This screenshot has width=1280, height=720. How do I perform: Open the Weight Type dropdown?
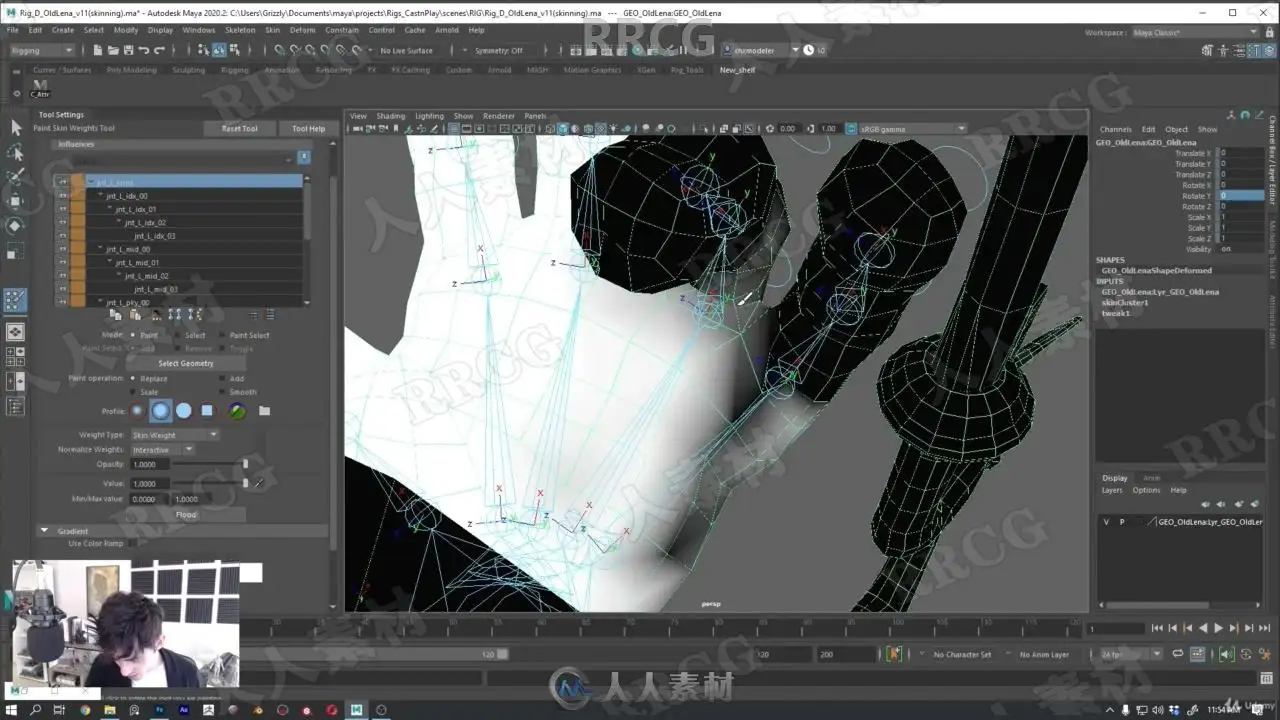tap(175, 435)
